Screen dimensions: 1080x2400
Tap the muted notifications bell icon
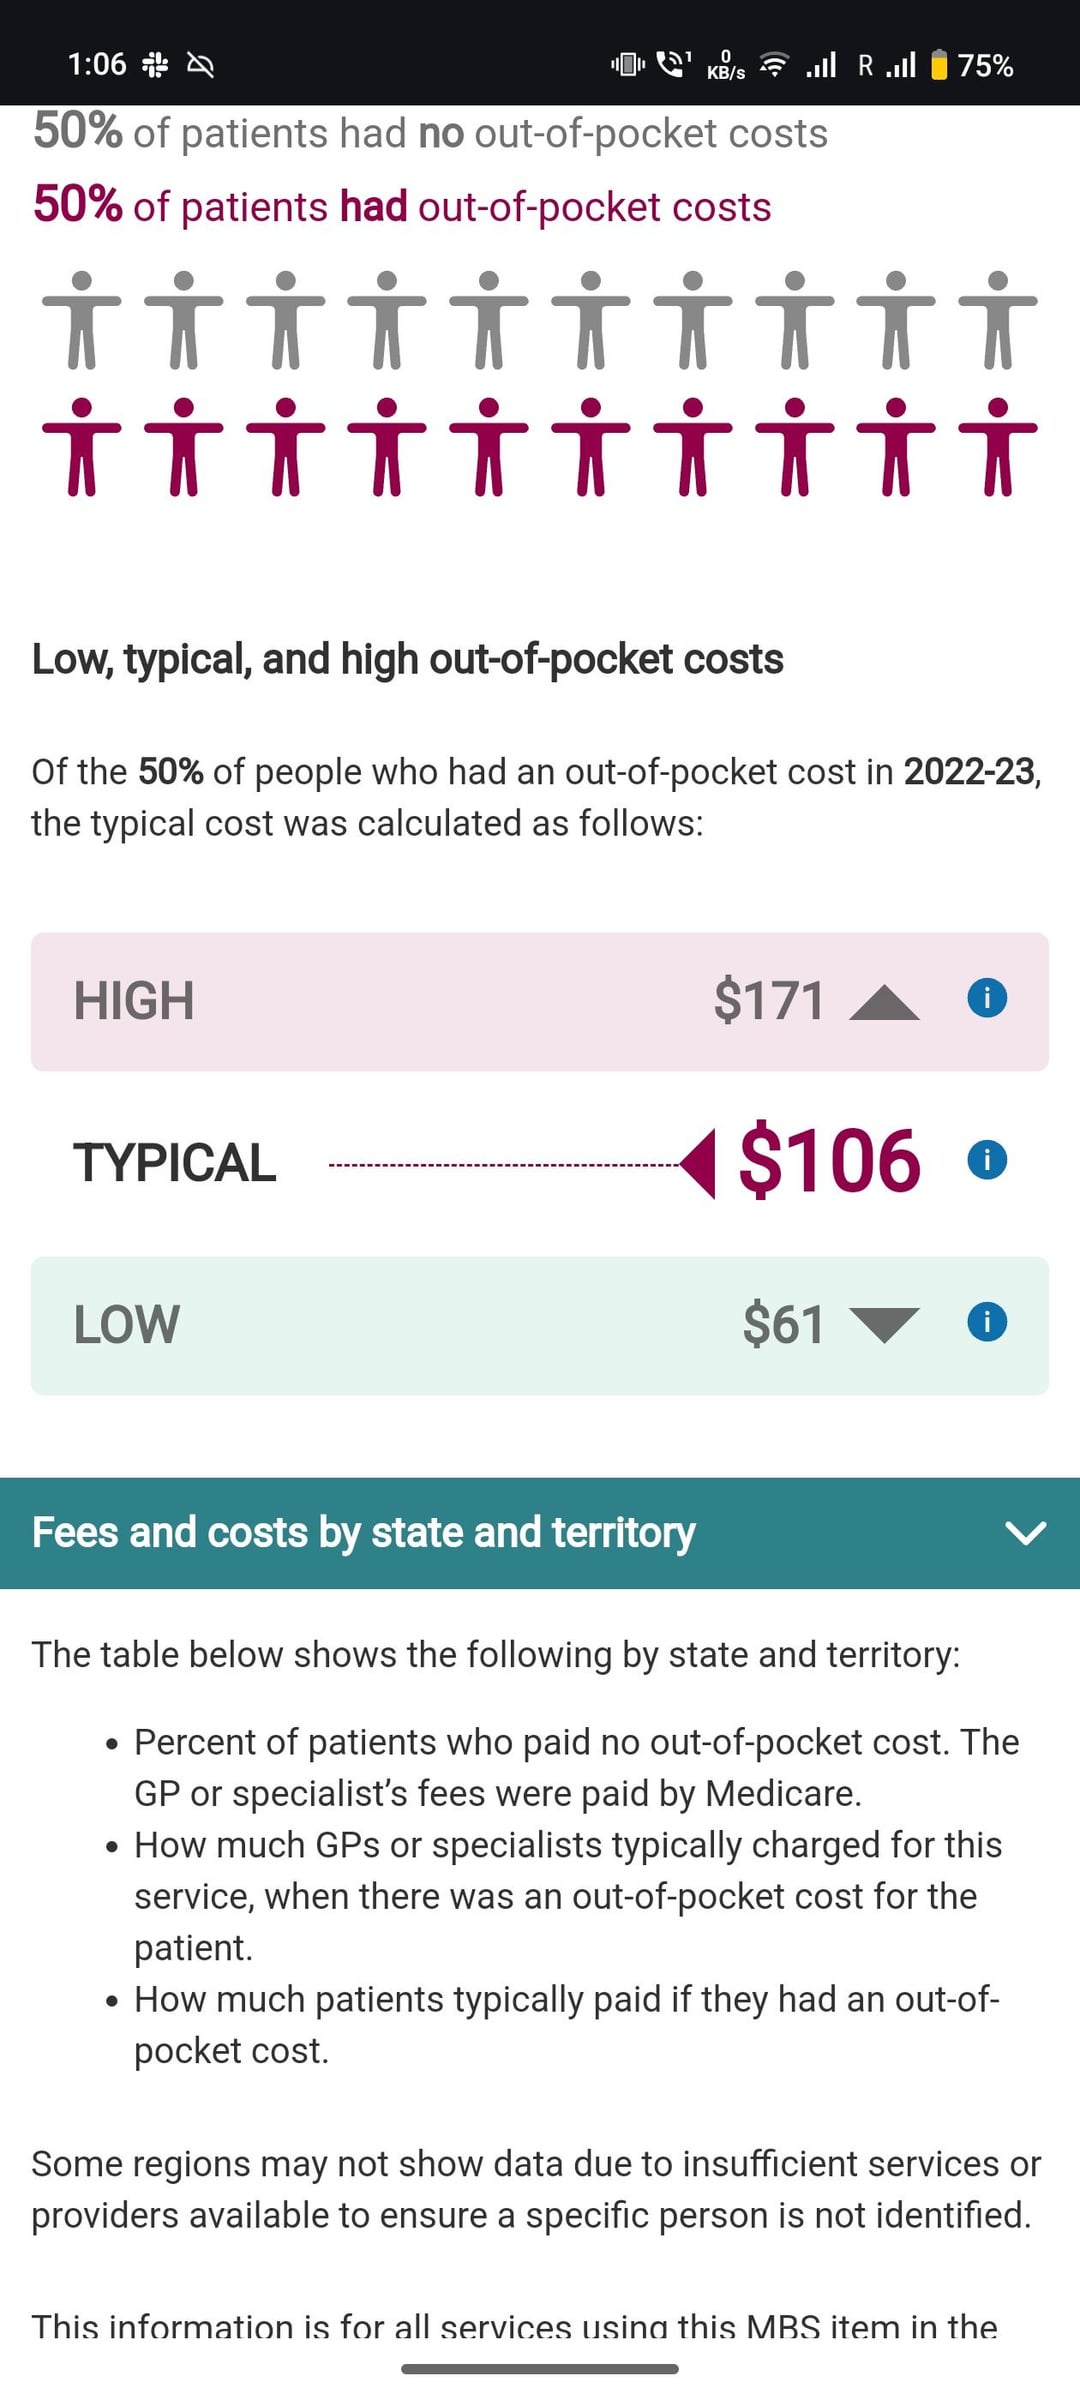[201, 66]
